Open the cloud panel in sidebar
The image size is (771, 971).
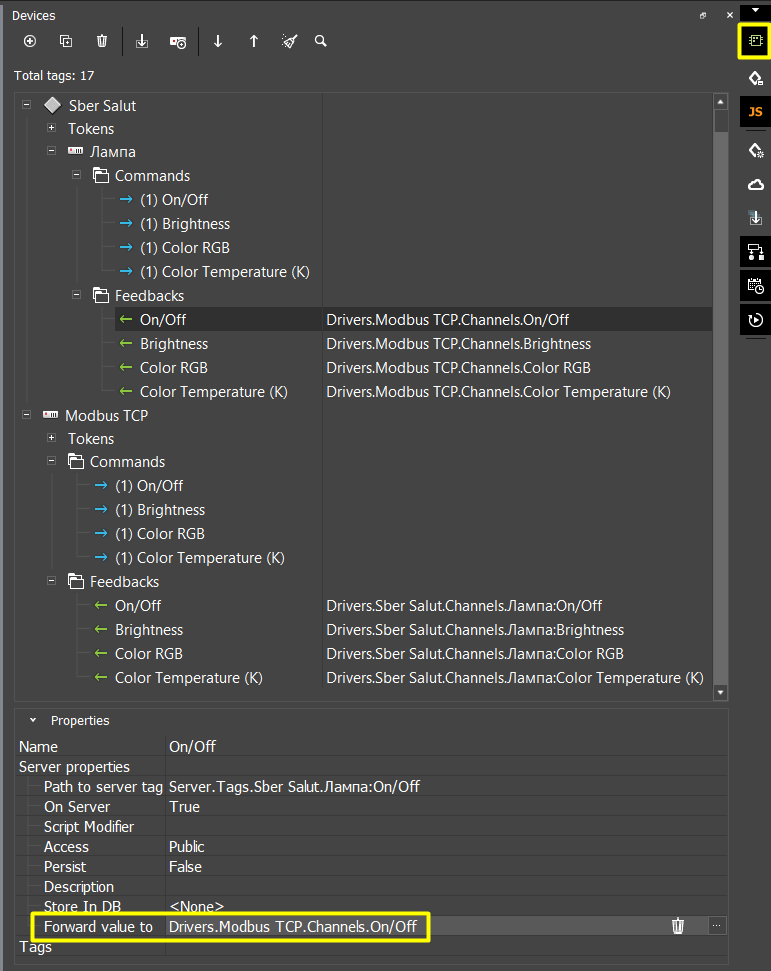[755, 184]
